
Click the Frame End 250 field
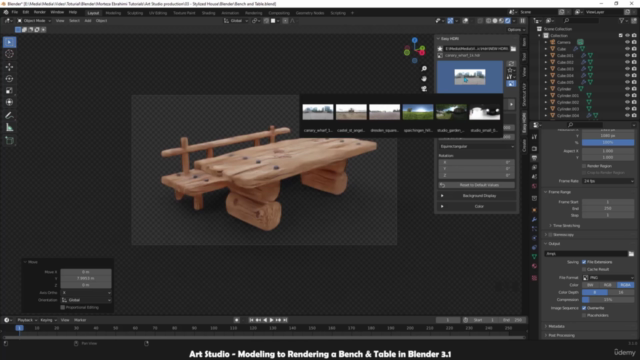tap(608, 209)
